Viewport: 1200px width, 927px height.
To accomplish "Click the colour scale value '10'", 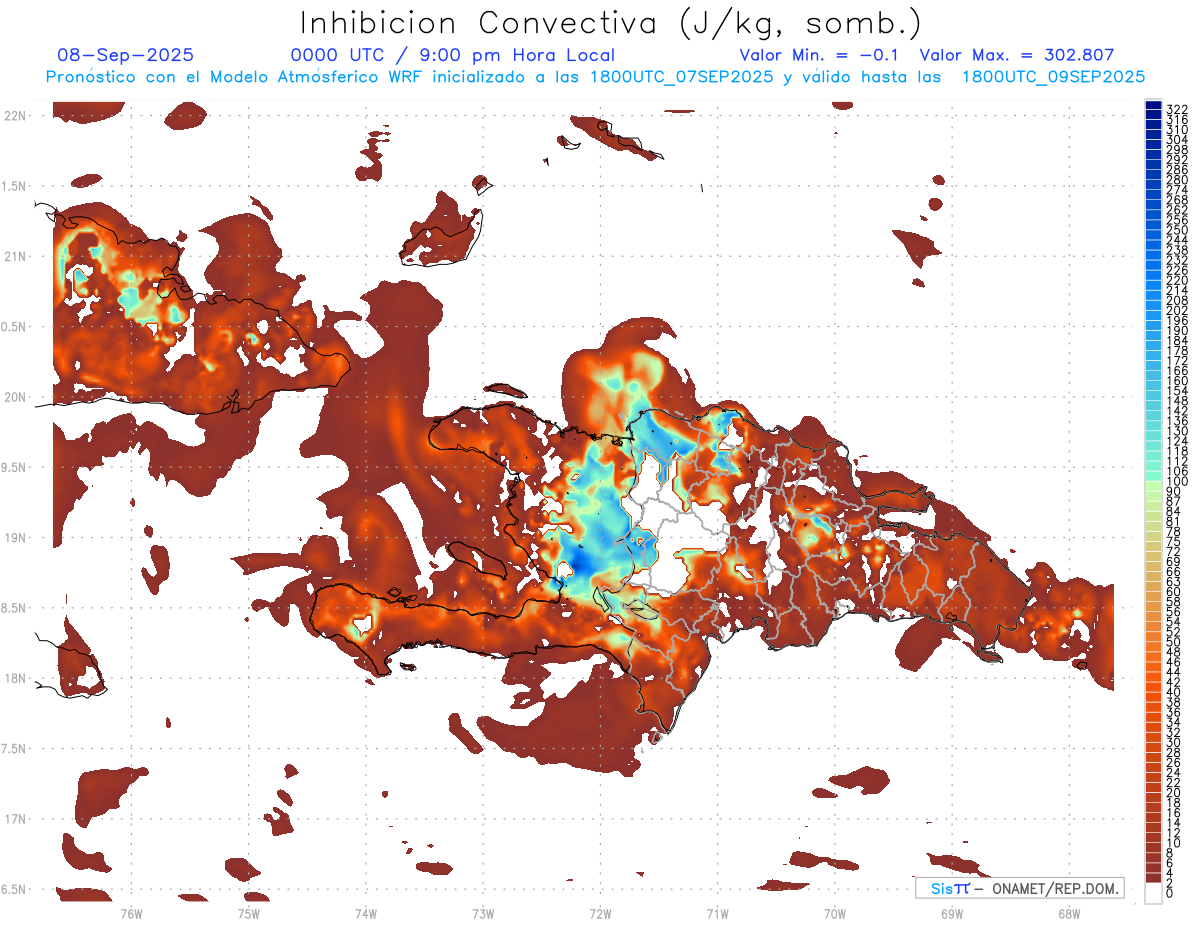I will pos(1174,843).
